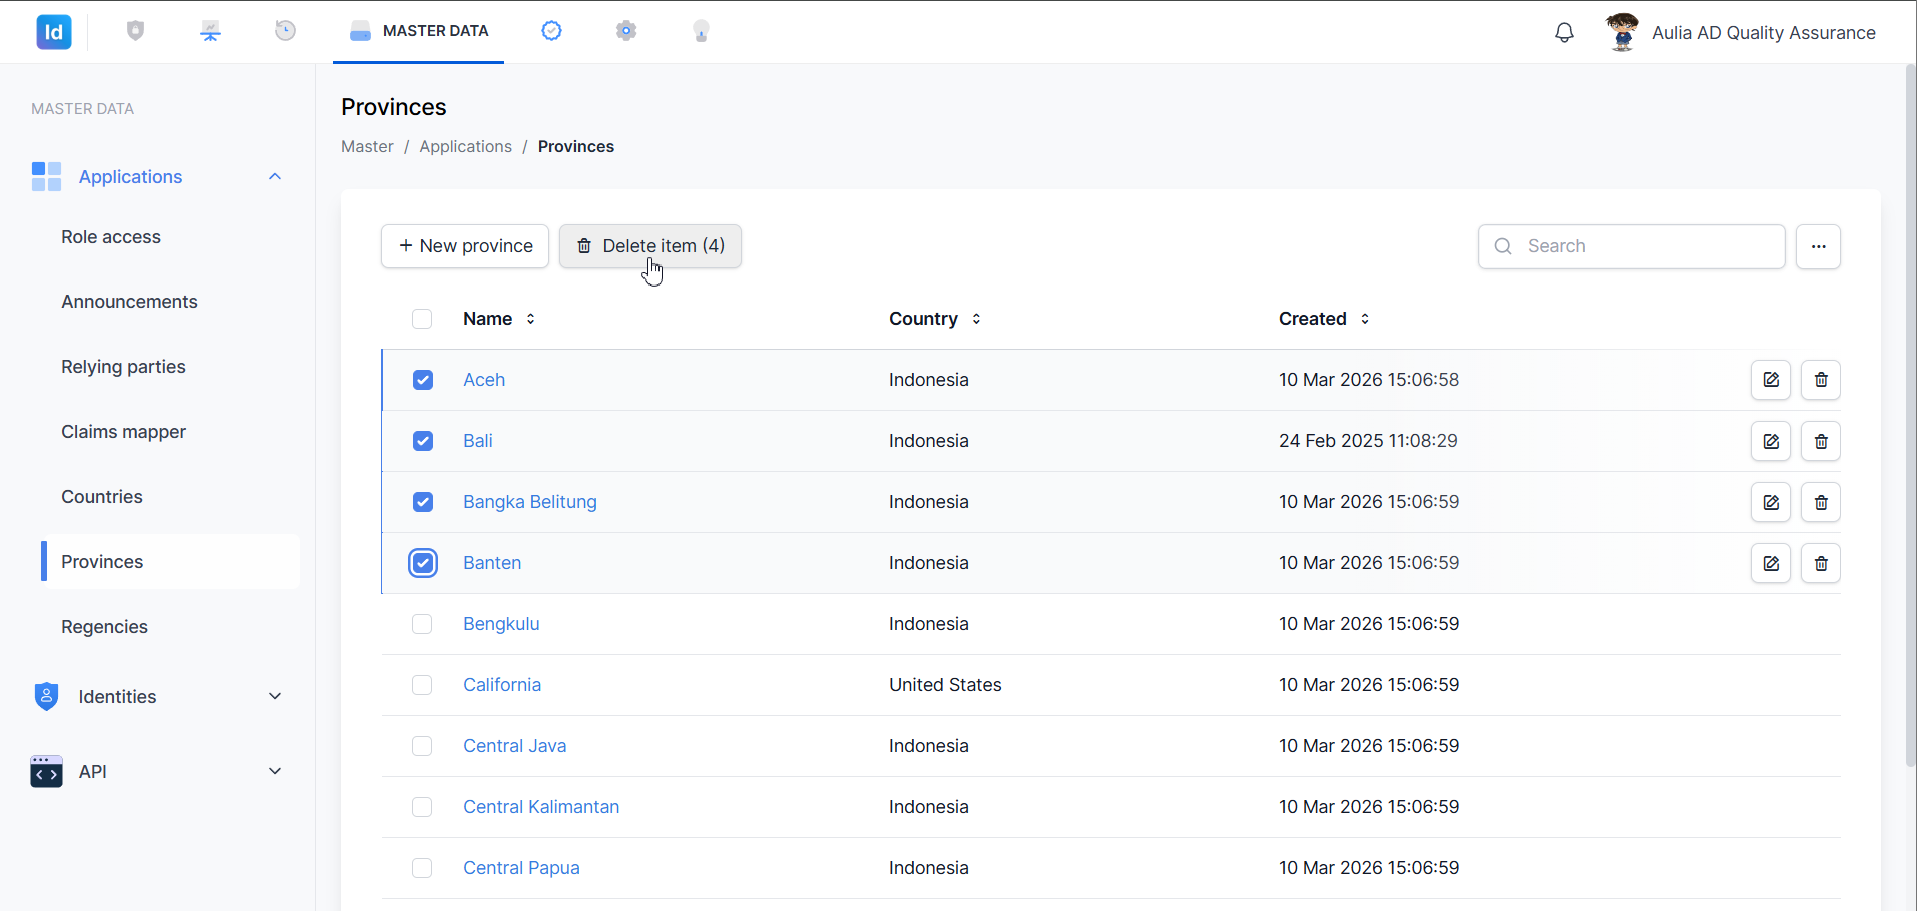Edit the Aceh row
The width and height of the screenshot is (1917, 911).
(x=1771, y=380)
